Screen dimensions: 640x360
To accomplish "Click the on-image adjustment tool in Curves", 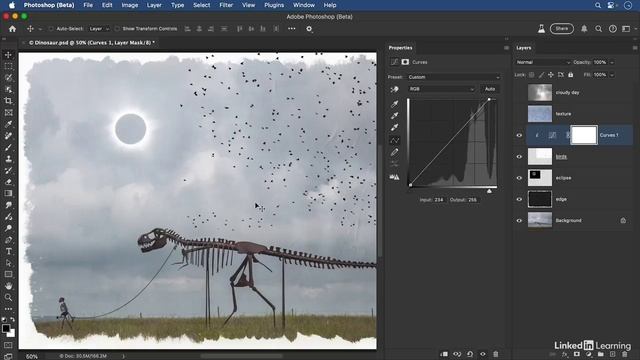I will (394, 89).
